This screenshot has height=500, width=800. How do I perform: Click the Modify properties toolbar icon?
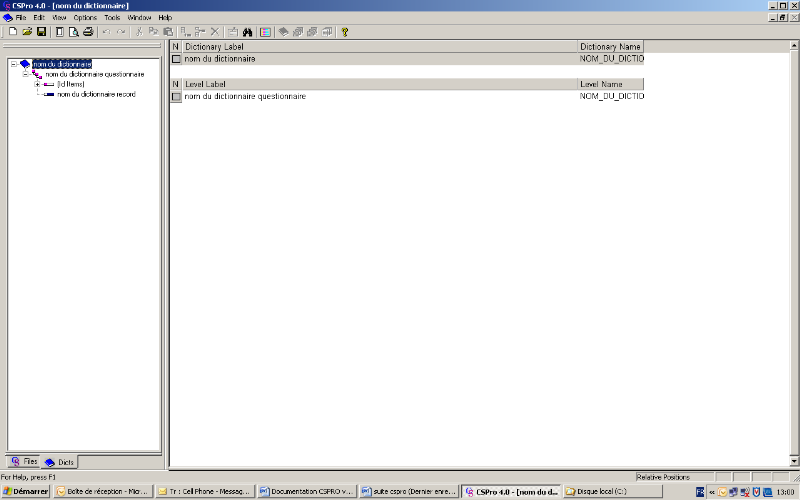click(233, 32)
